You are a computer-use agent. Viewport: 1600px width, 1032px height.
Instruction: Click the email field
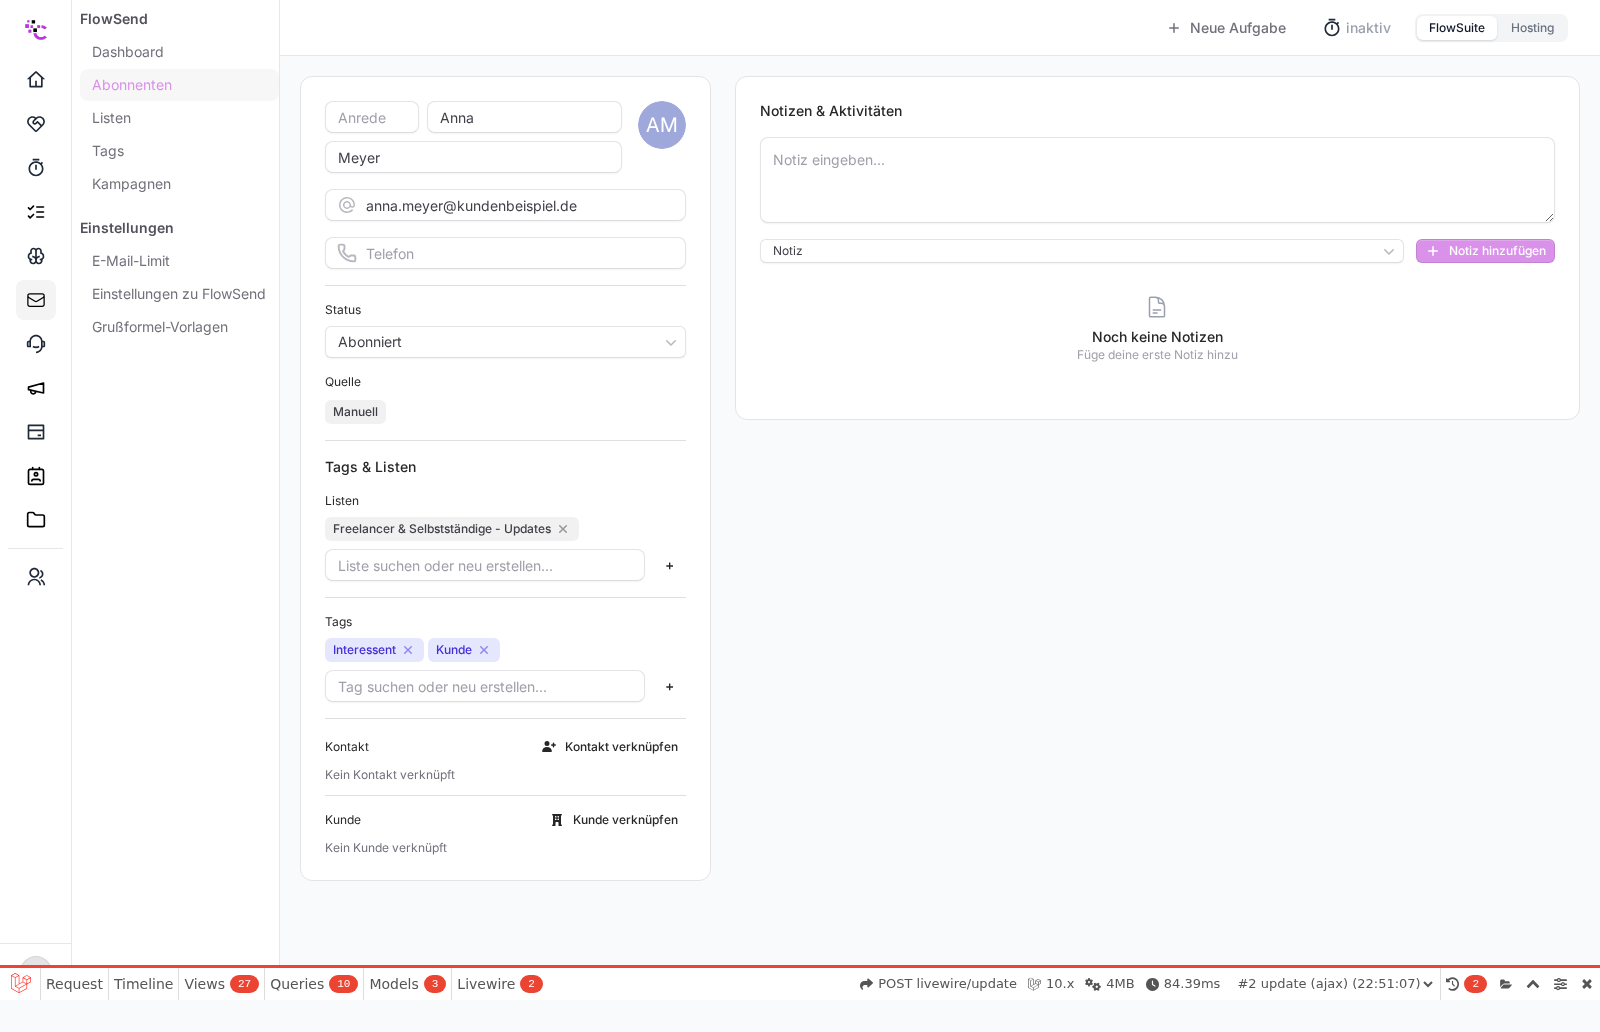tap(505, 205)
